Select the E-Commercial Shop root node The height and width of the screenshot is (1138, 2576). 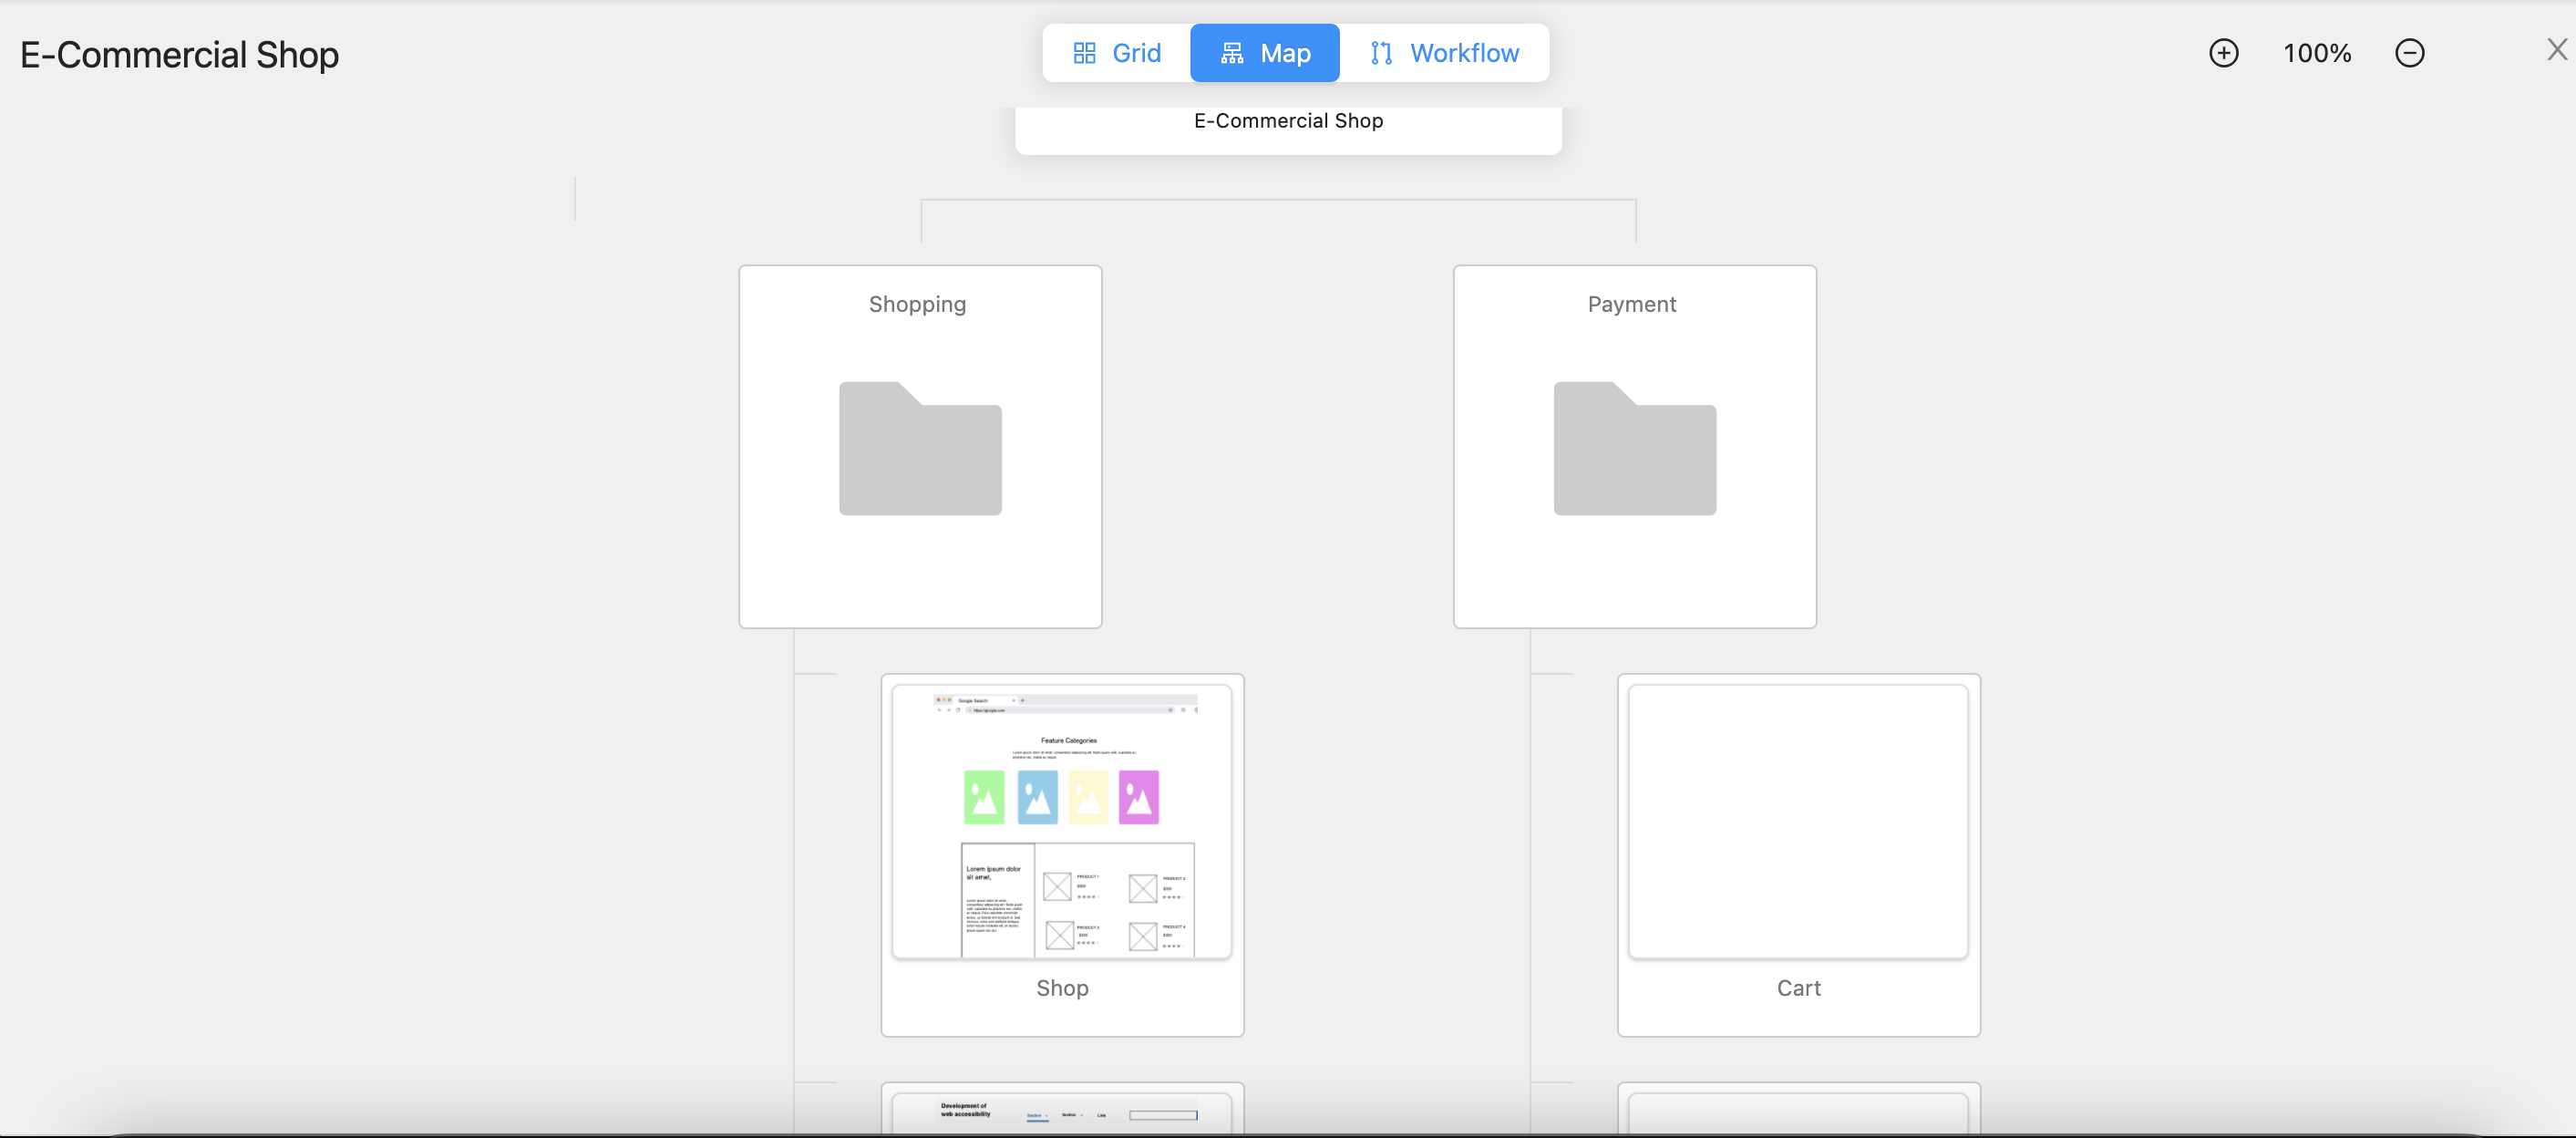(1288, 123)
